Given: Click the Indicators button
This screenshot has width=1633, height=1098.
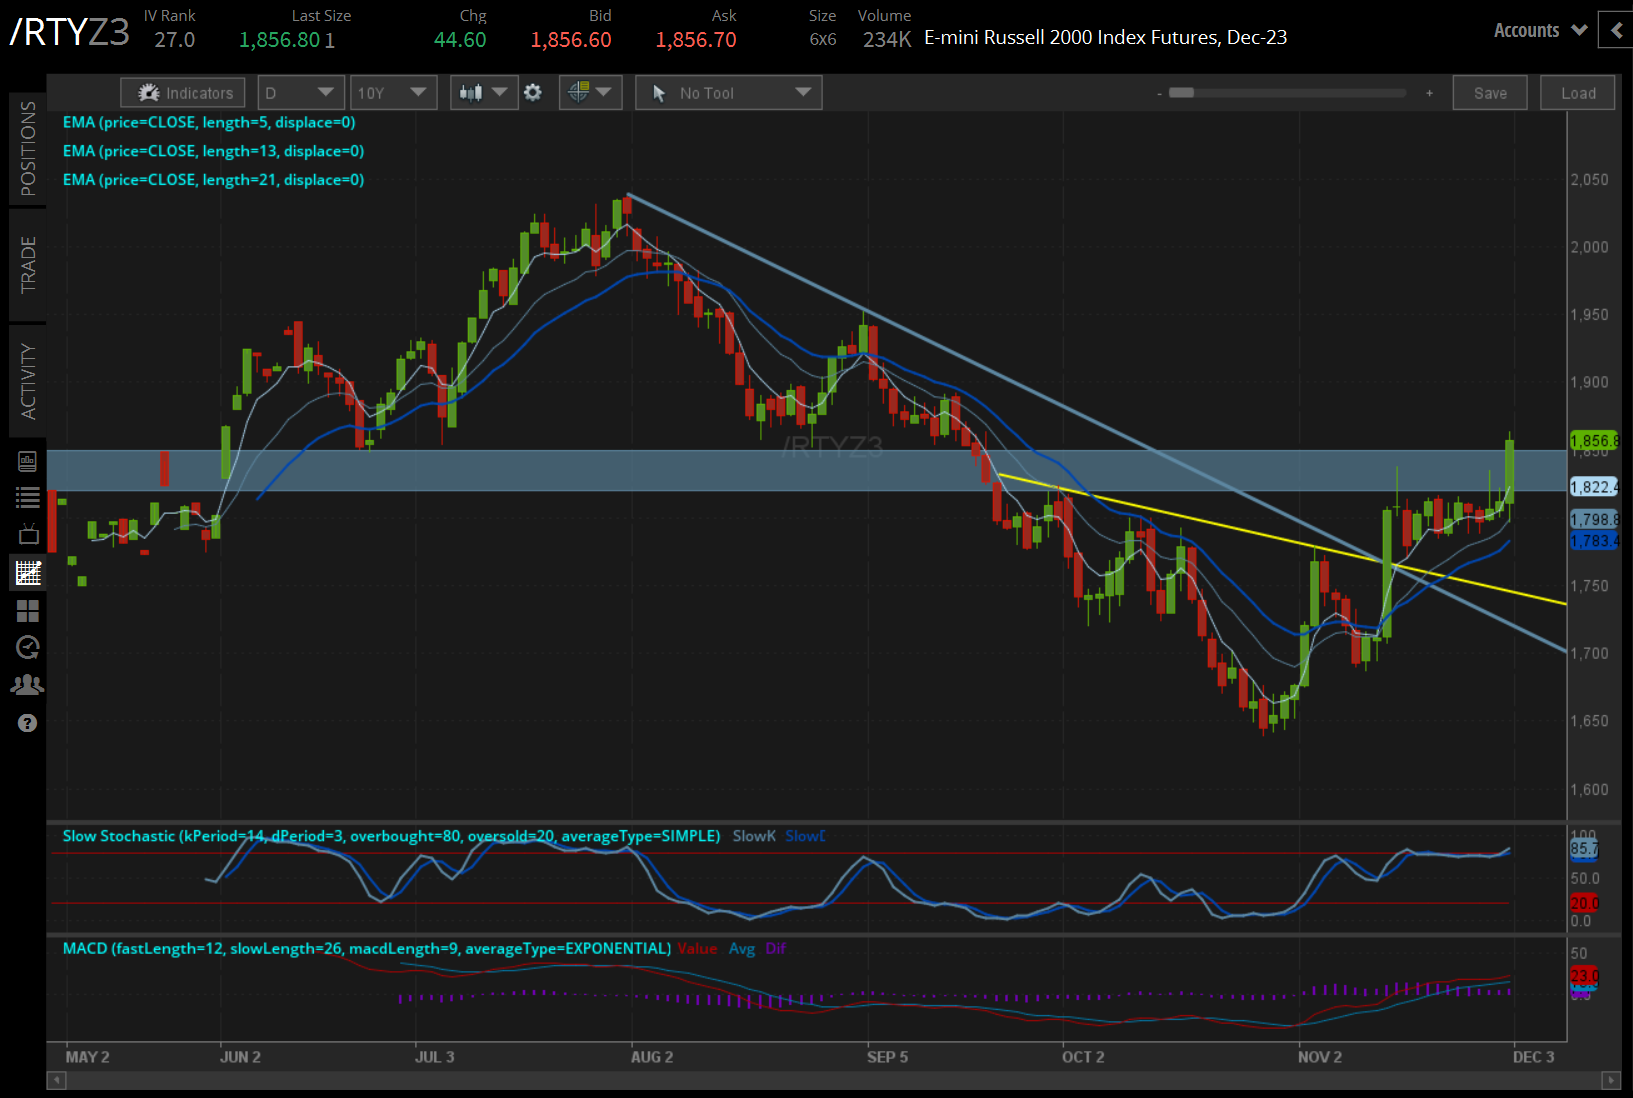Looking at the screenshot, I should click(x=183, y=93).
